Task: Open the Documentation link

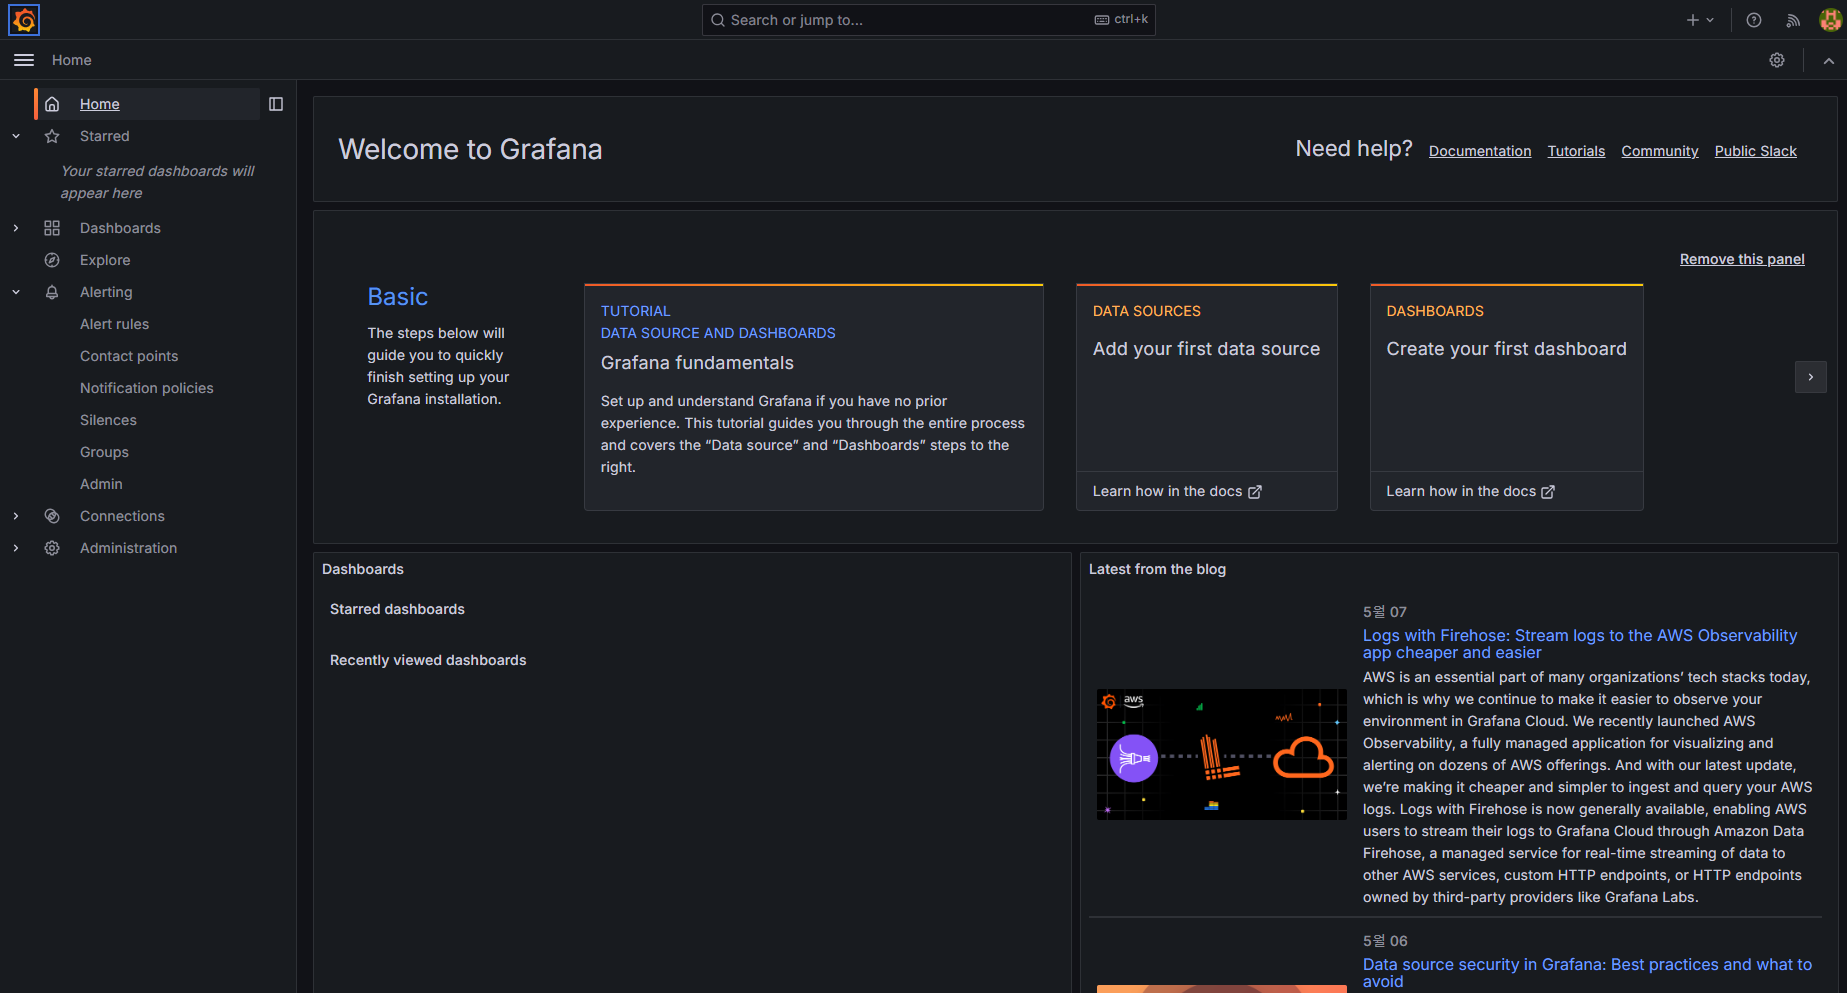Action: pyautogui.click(x=1480, y=151)
